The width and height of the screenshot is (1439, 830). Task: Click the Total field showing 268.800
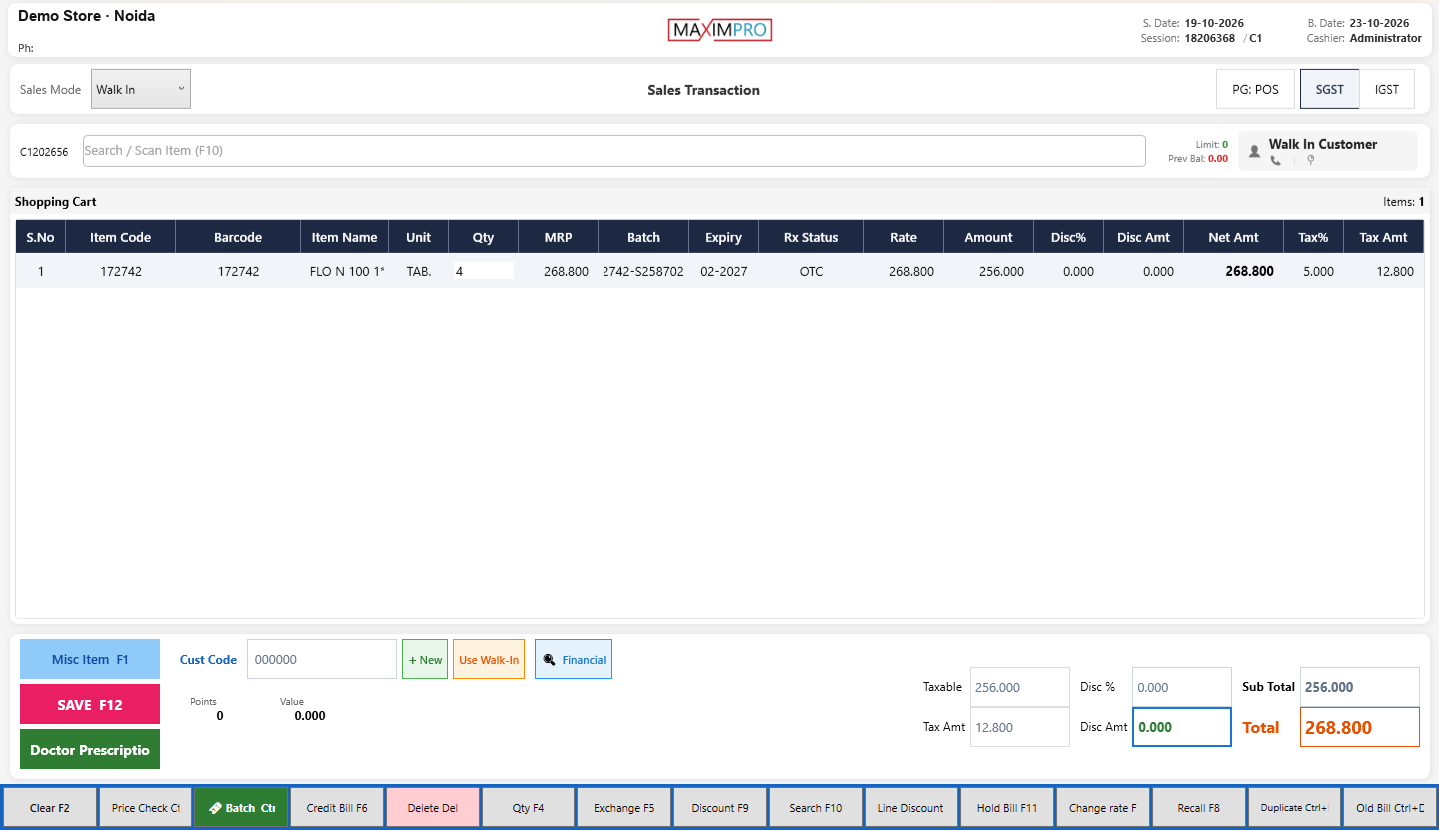tap(1360, 727)
